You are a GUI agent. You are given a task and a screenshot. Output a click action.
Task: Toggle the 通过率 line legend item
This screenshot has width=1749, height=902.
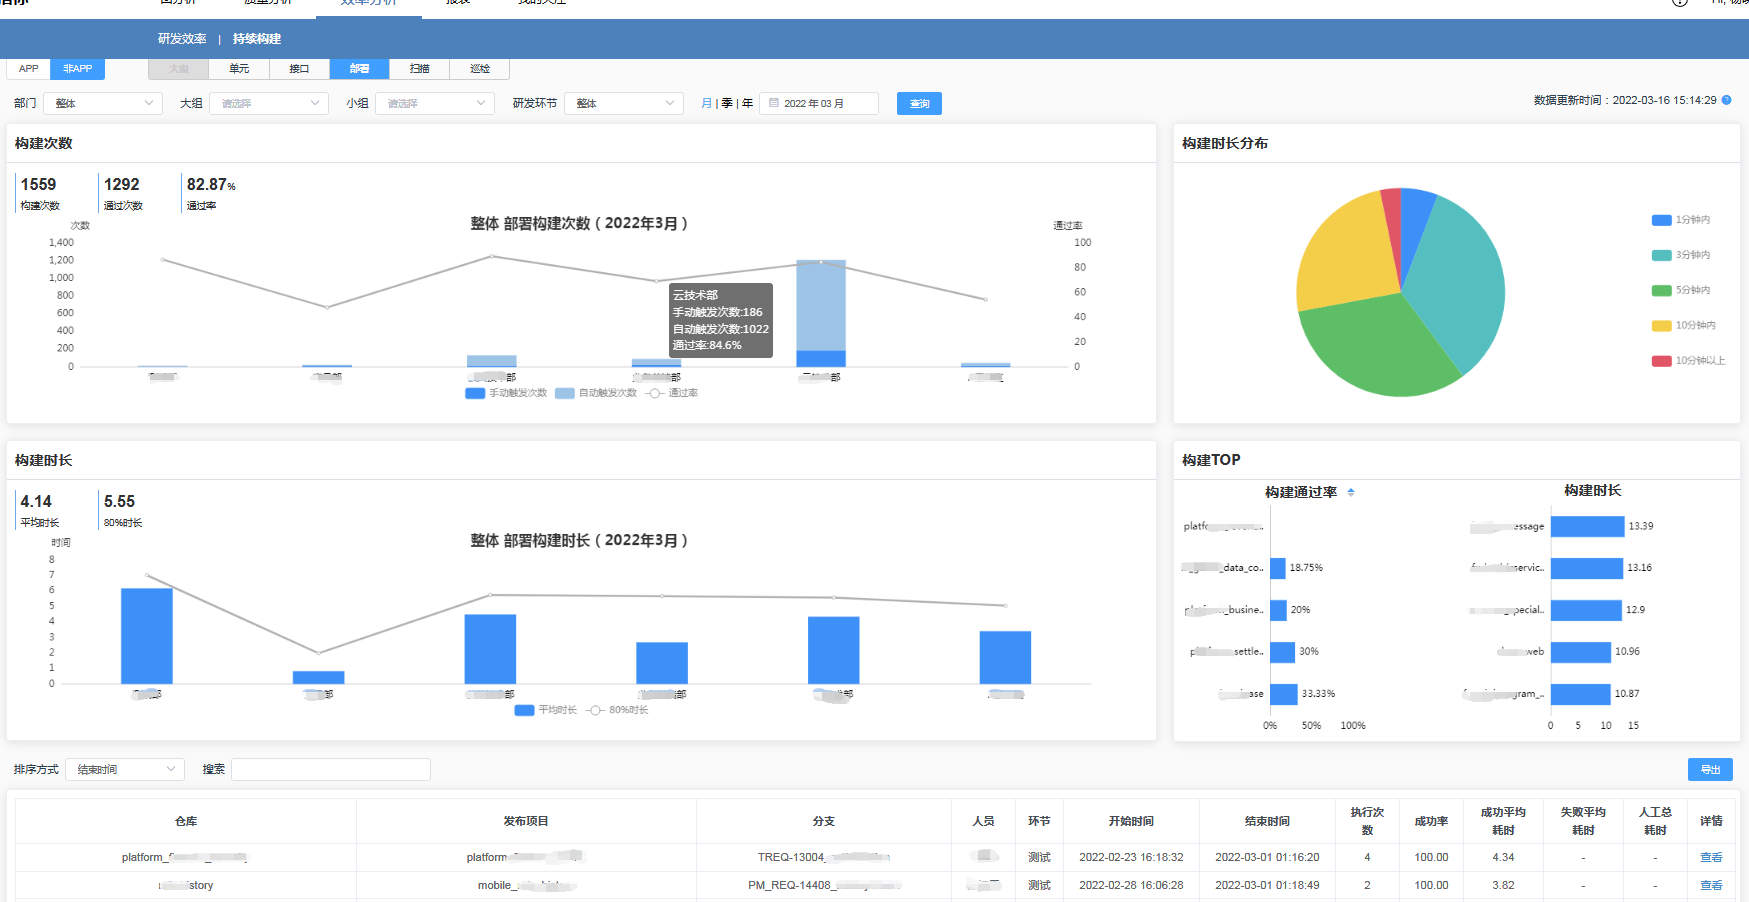pos(673,393)
